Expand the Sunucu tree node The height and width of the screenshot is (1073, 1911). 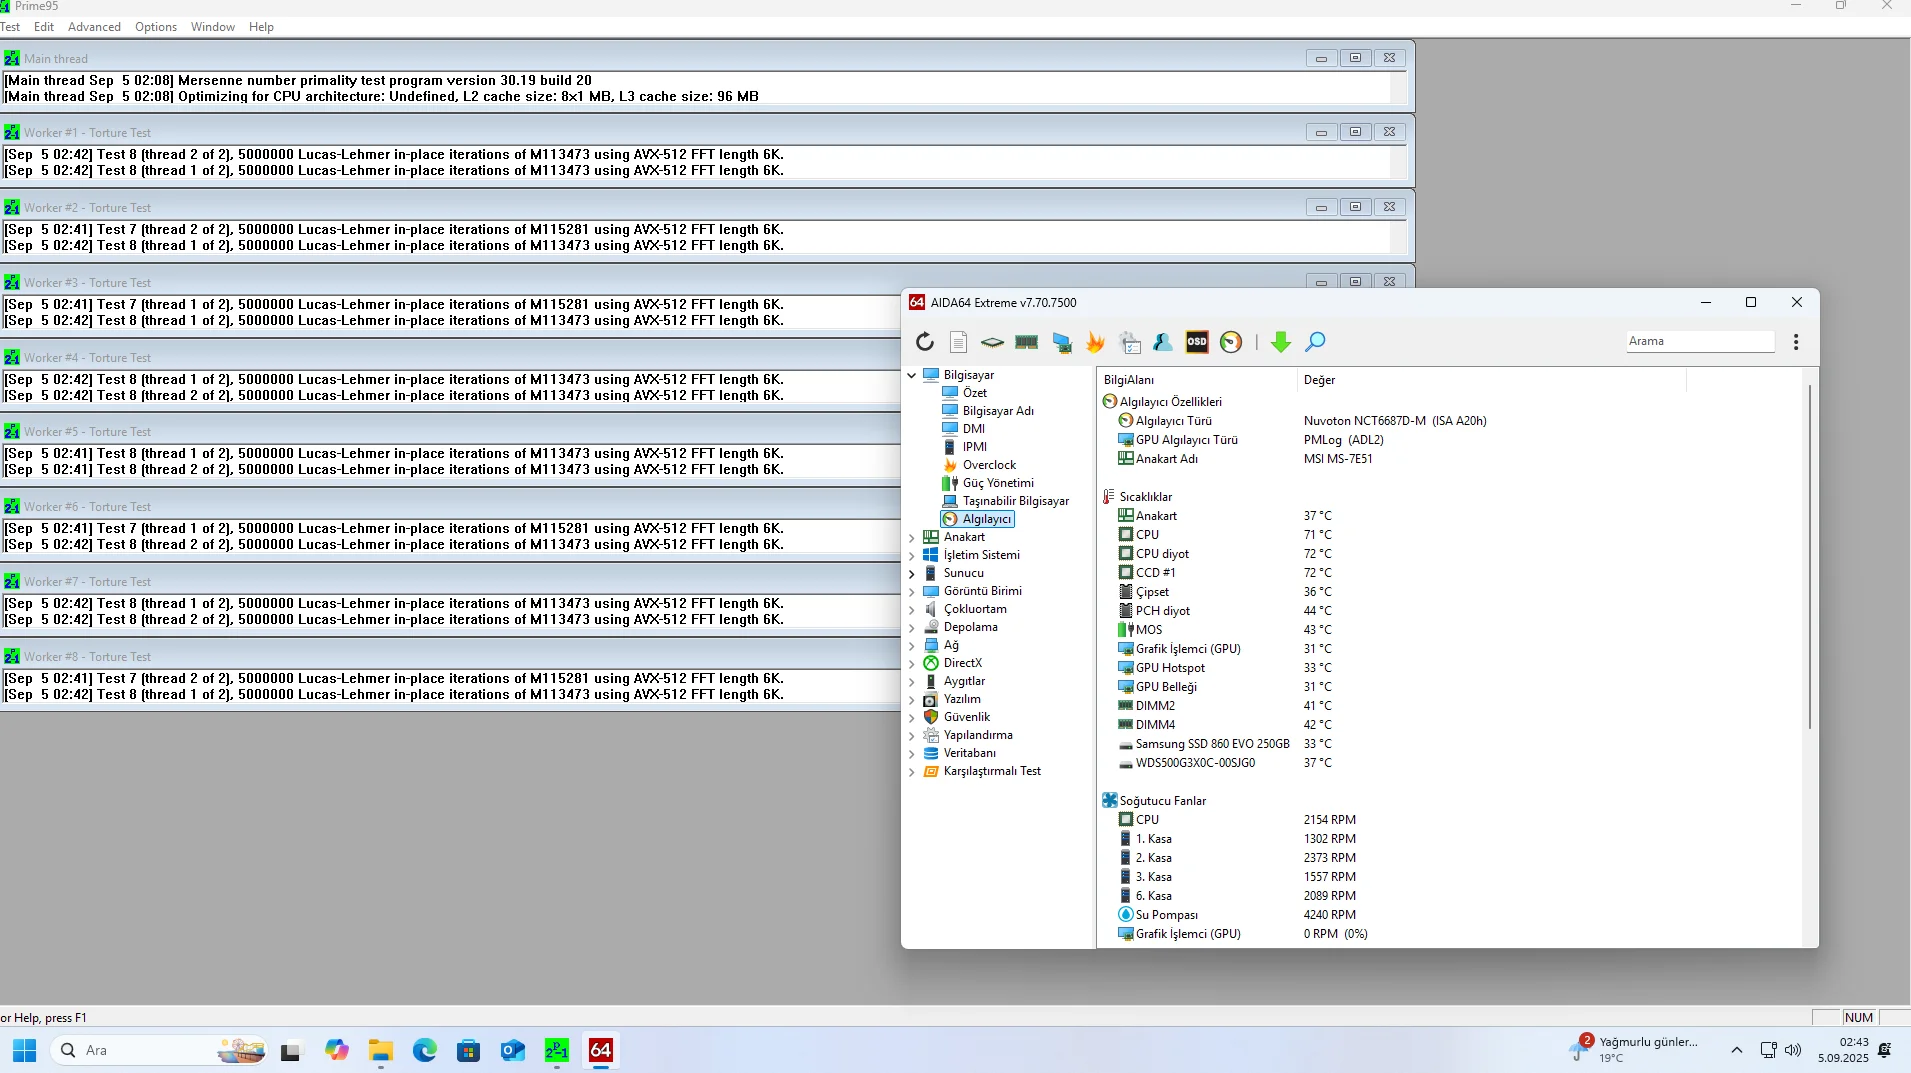[912, 574]
